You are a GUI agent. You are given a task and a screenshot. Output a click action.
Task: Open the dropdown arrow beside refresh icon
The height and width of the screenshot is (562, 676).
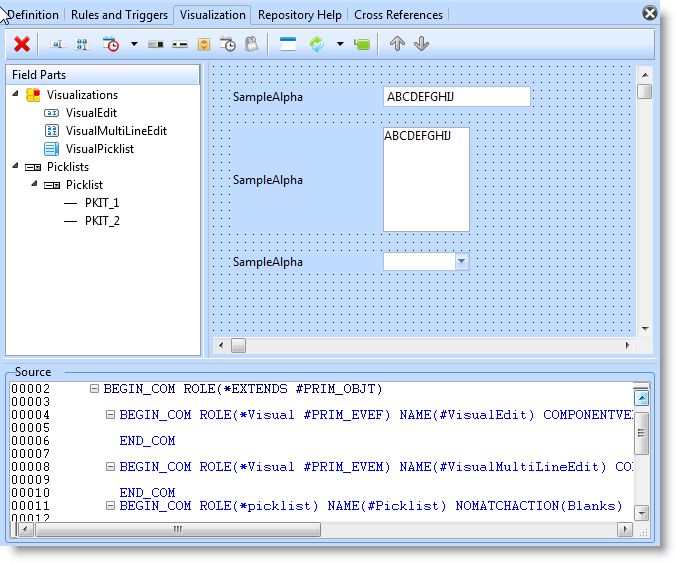[x=340, y=44]
